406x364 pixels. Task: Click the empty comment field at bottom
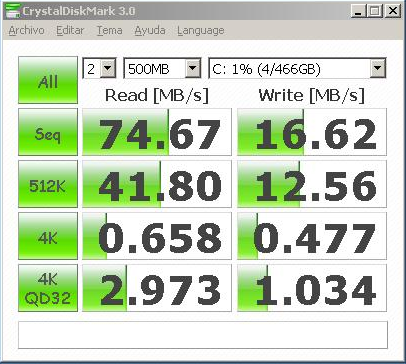point(203,335)
